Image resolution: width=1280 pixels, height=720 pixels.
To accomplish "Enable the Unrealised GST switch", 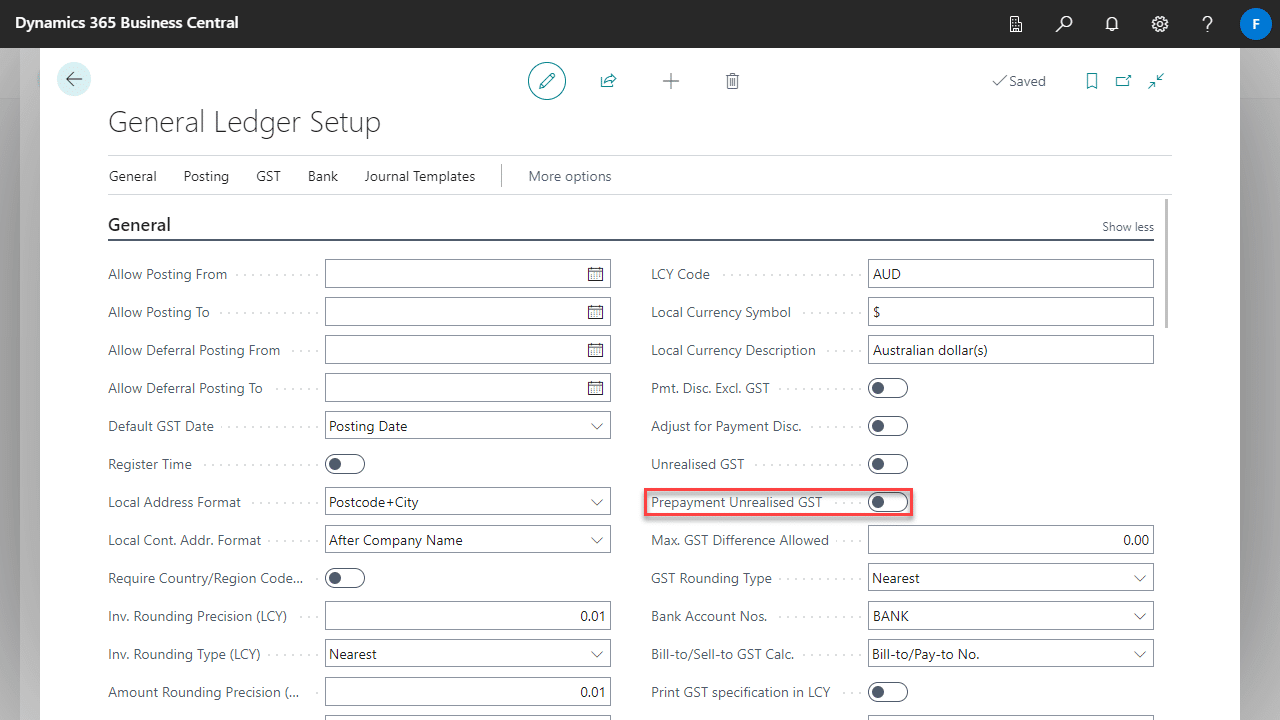I will 888,464.
